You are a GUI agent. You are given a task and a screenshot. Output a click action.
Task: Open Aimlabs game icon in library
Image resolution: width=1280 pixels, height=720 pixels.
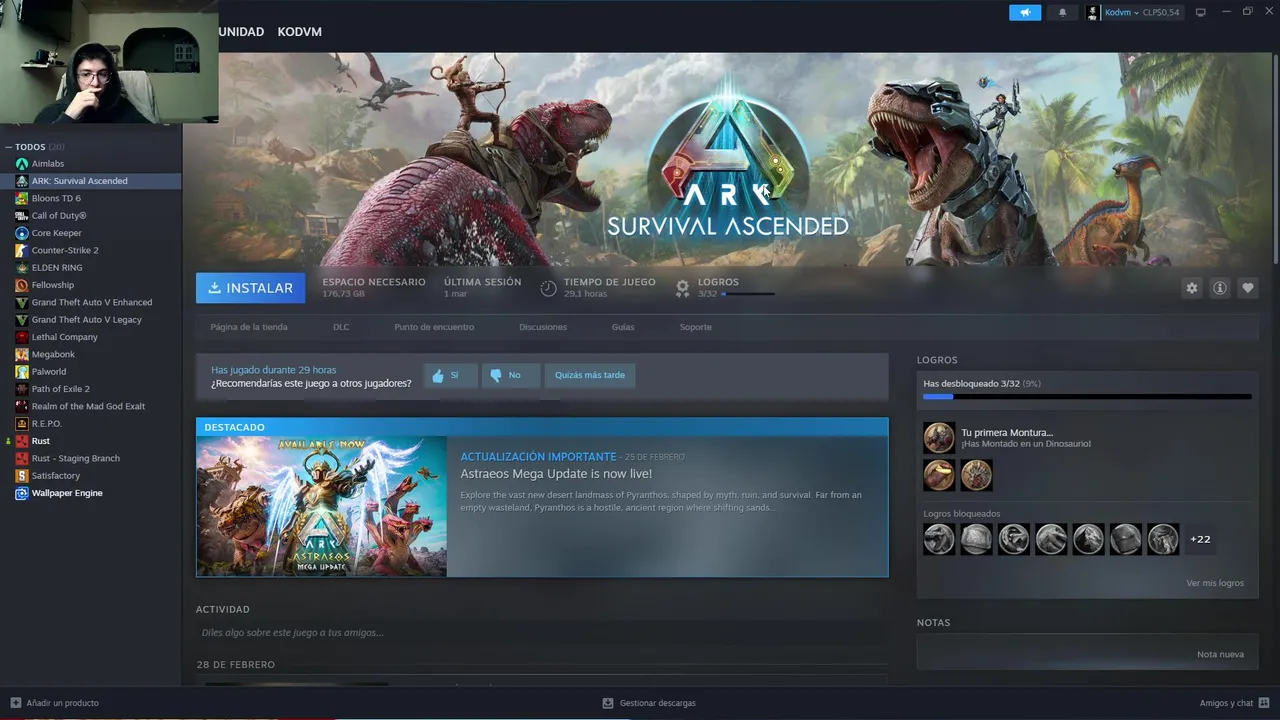click(x=22, y=164)
